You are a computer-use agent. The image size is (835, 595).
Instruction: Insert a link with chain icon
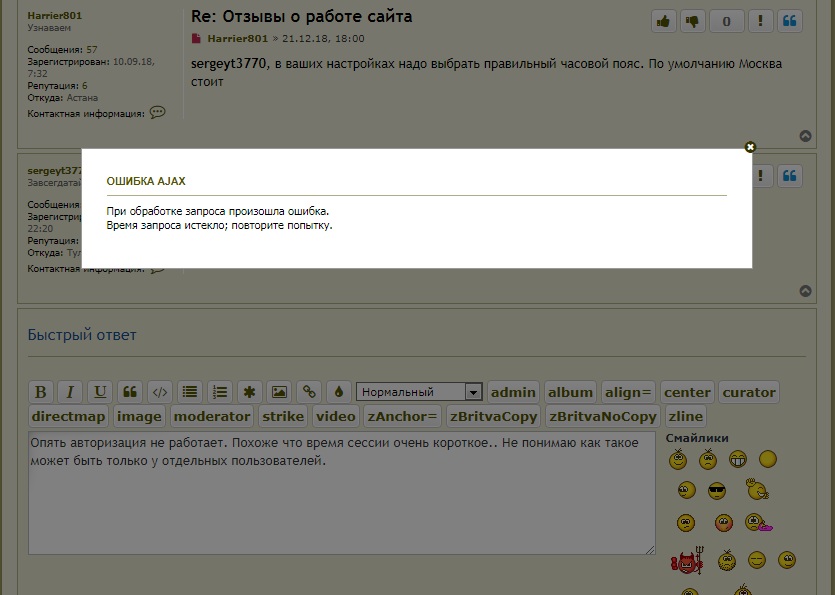coord(309,392)
